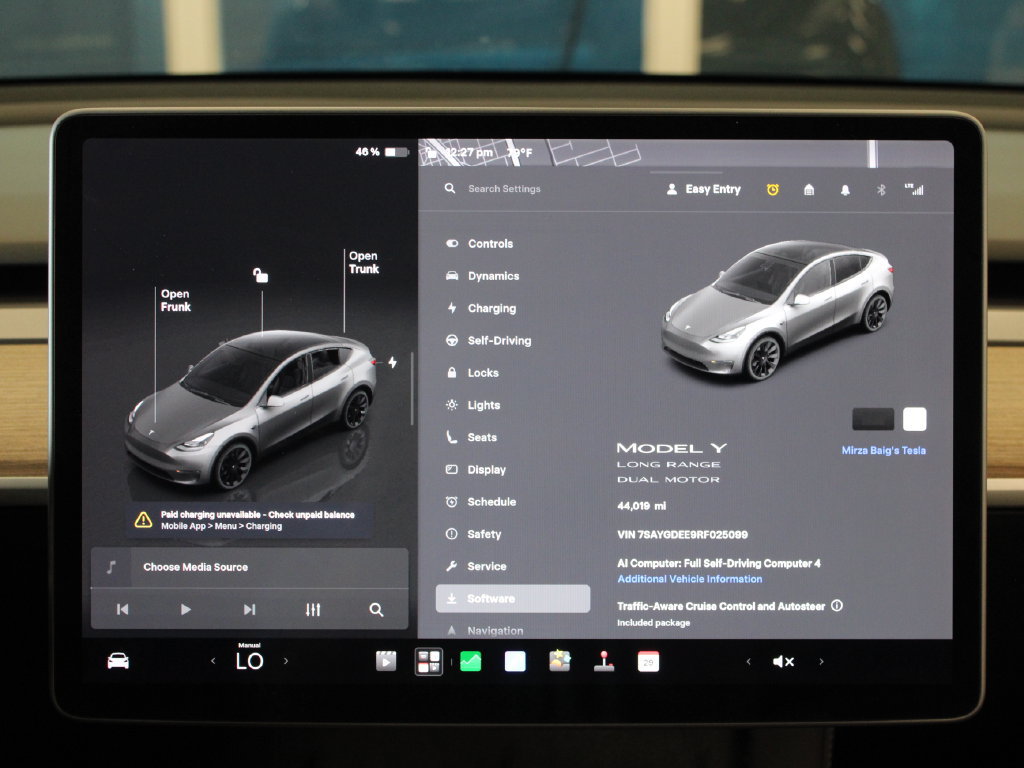Open the Arcade joystick app icon

(604, 661)
